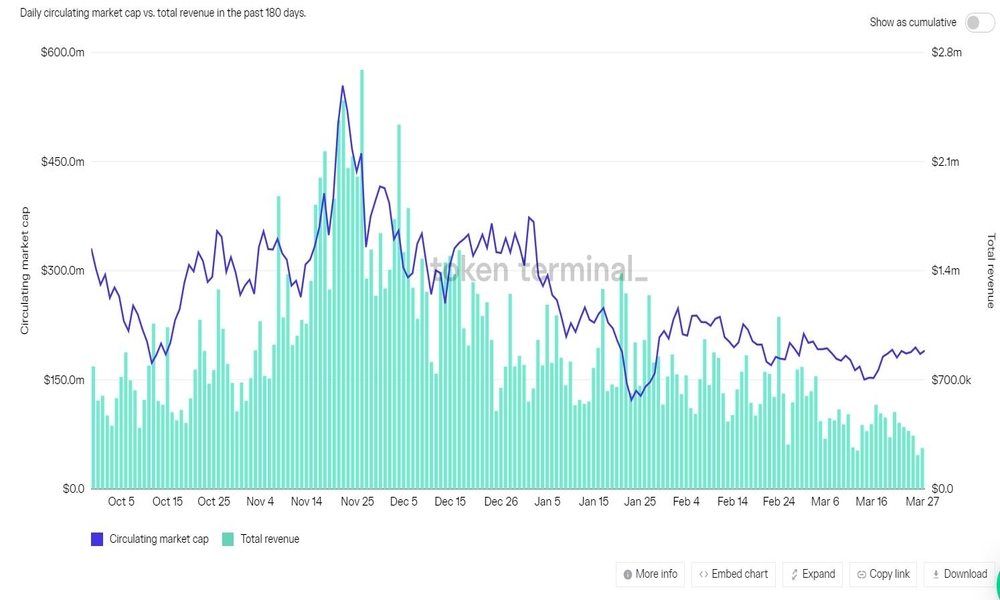1000x600 pixels.
Task: Click the Feb 4 x-axis label
Action: pos(686,502)
